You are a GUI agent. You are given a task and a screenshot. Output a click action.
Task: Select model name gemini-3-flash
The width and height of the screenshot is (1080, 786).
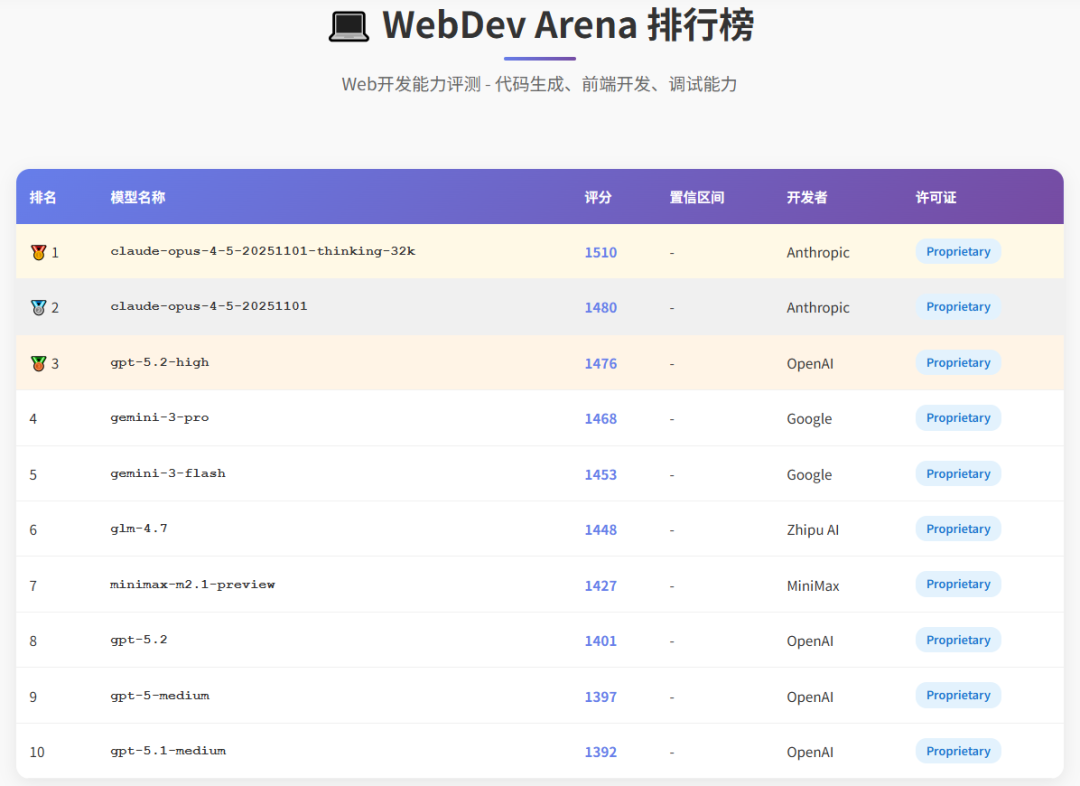point(168,473)
